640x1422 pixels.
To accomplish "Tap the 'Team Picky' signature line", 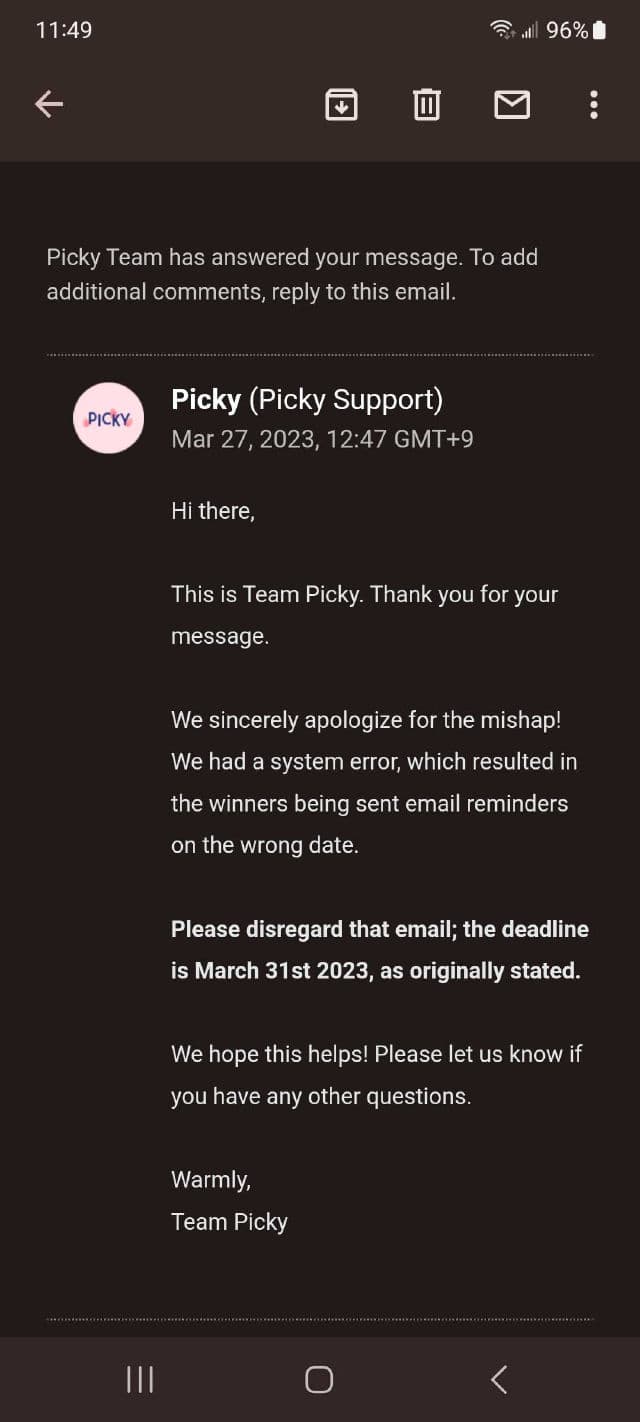I will [x=229, y=1222].
